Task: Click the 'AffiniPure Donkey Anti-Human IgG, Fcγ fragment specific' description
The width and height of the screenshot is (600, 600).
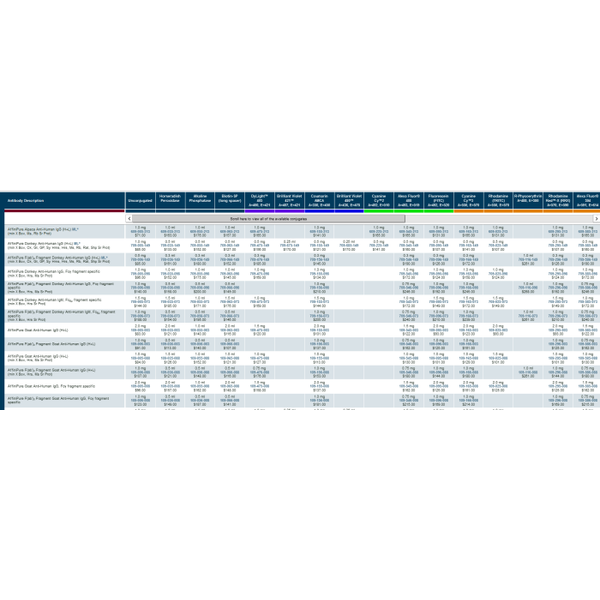Action: pyautogui.click(x=54, y=271)
